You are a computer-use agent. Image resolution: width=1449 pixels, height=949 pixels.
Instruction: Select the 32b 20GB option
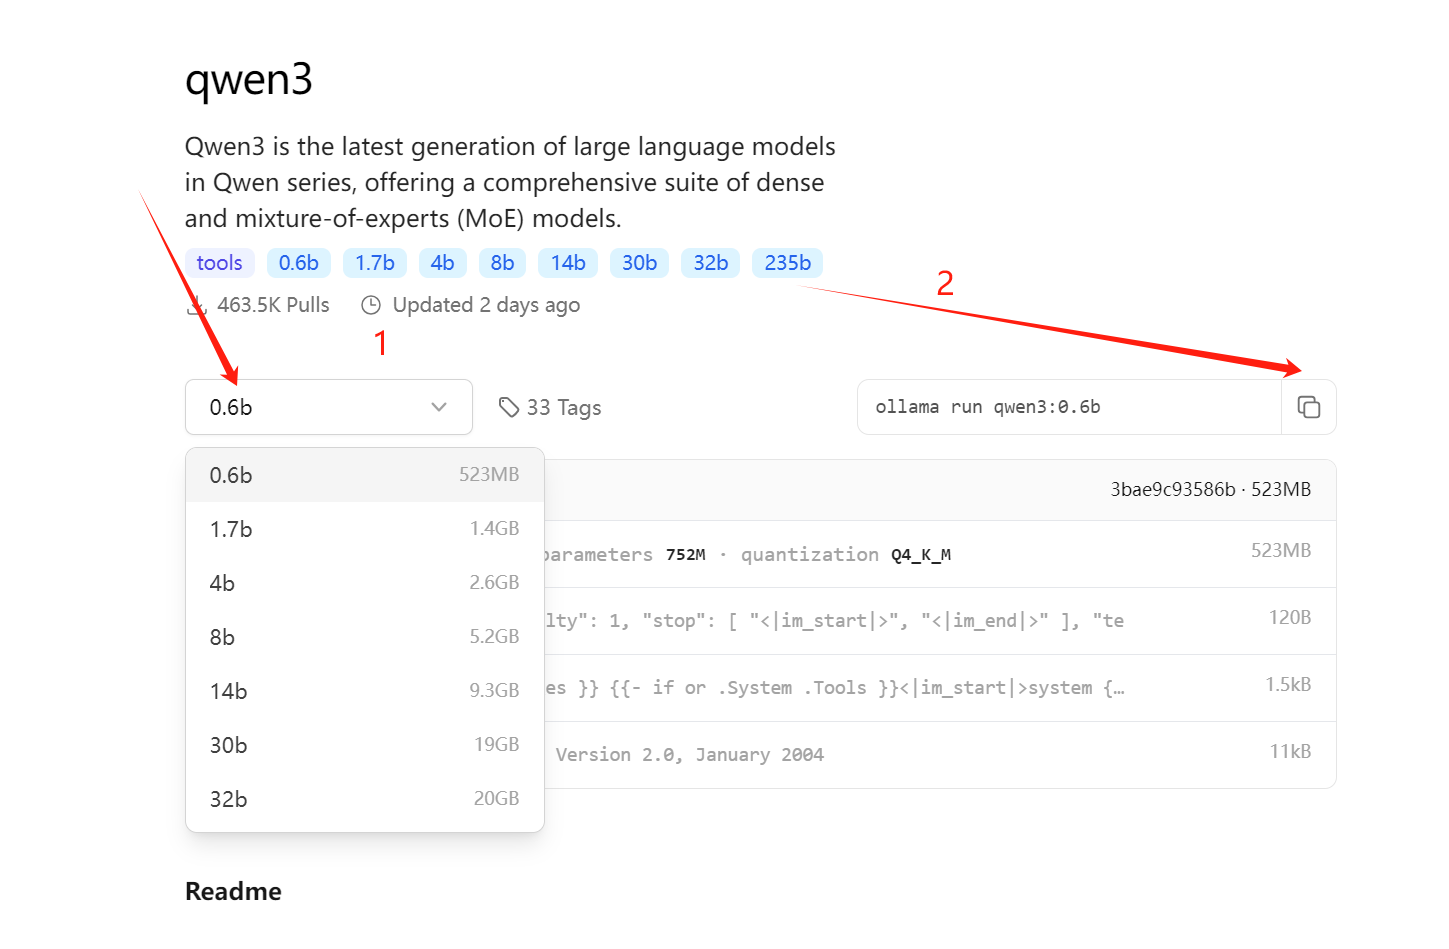(x=365, y=799)
